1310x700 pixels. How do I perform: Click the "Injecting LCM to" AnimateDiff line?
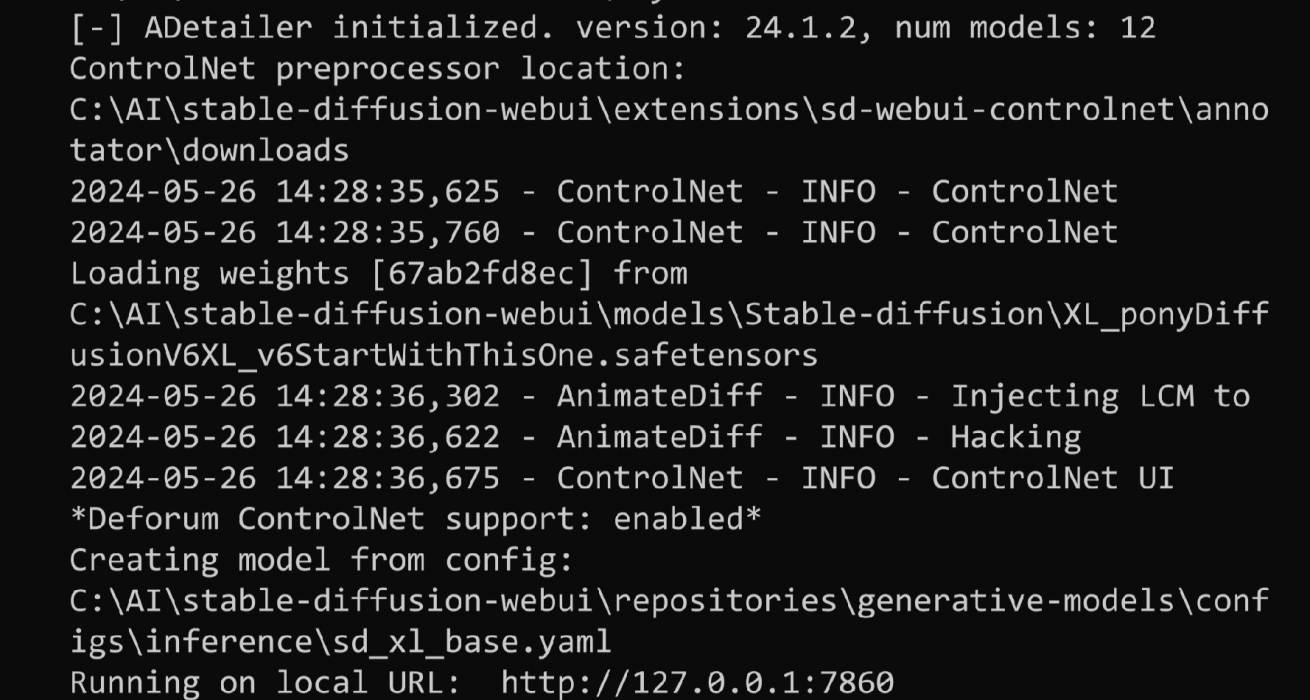(x=659, y=396)
